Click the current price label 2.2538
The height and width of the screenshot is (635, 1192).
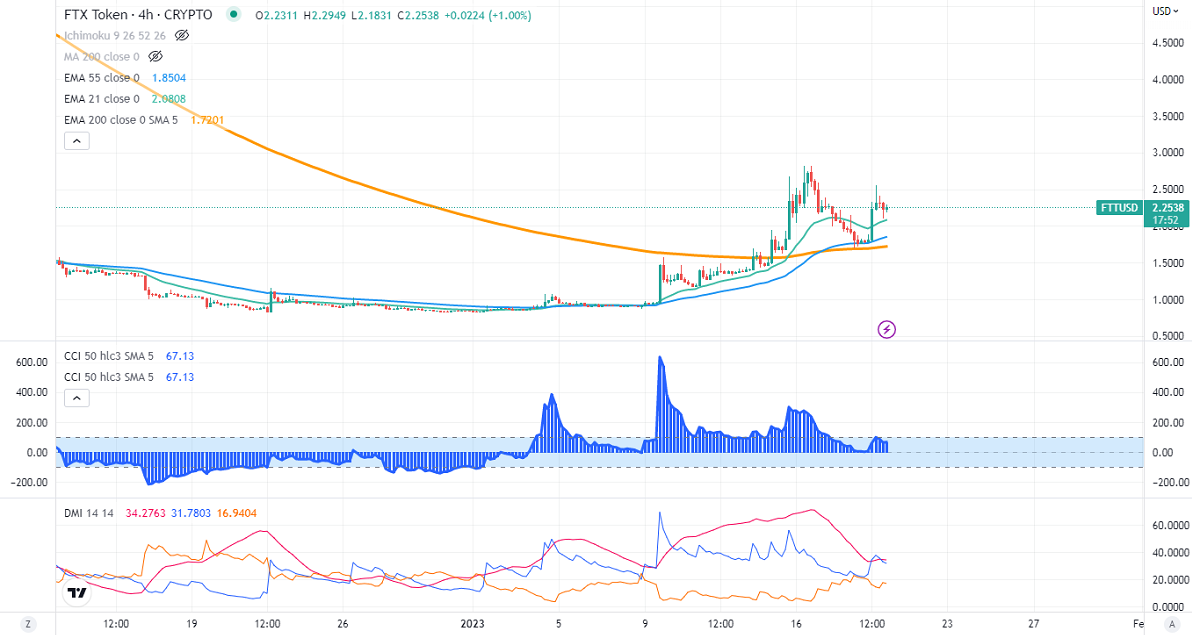tap(1167, 208)
